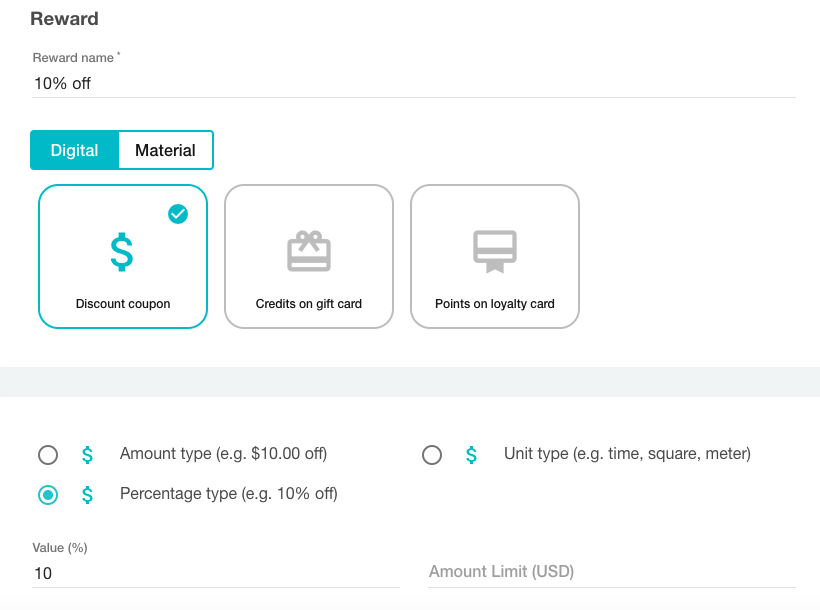Image resolution: width=820 pixels, height=610 pixels.
Task: Click dollar icon beside Unit type
Action: (471, 455)
